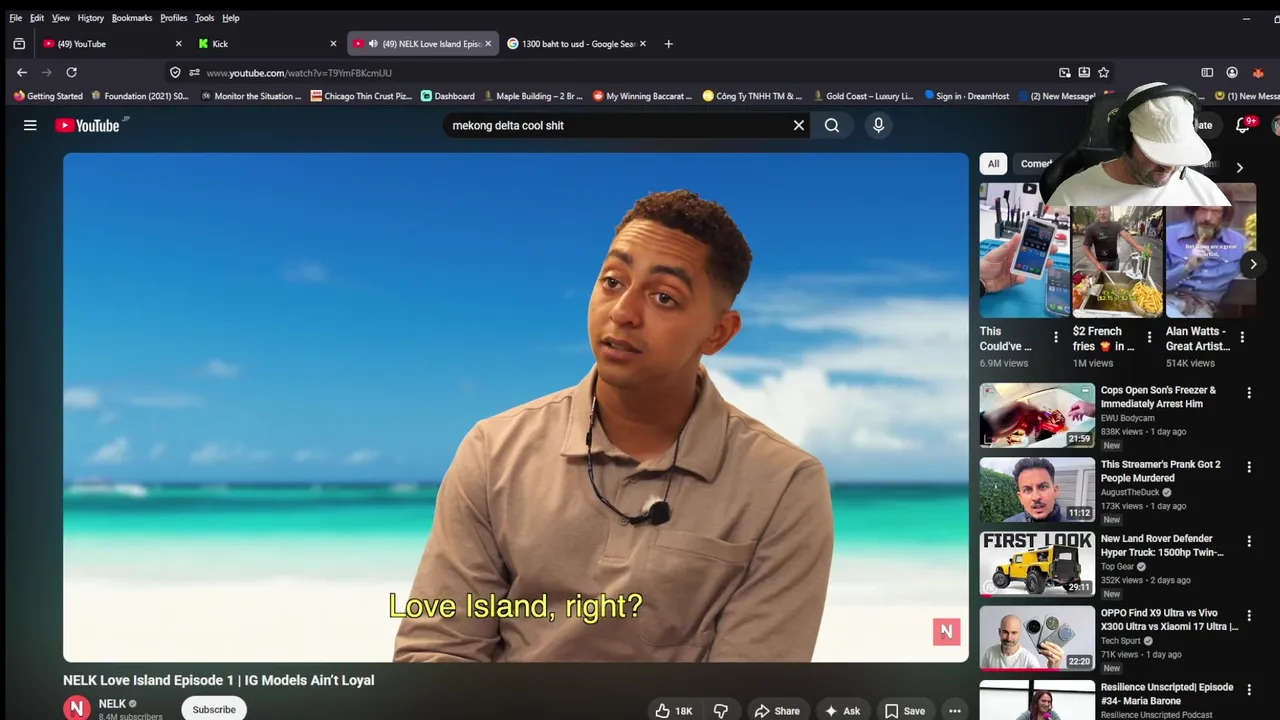The image size is (1280, 720).
Task: Open the Profiles menu
Action: [x=173, y=18]
